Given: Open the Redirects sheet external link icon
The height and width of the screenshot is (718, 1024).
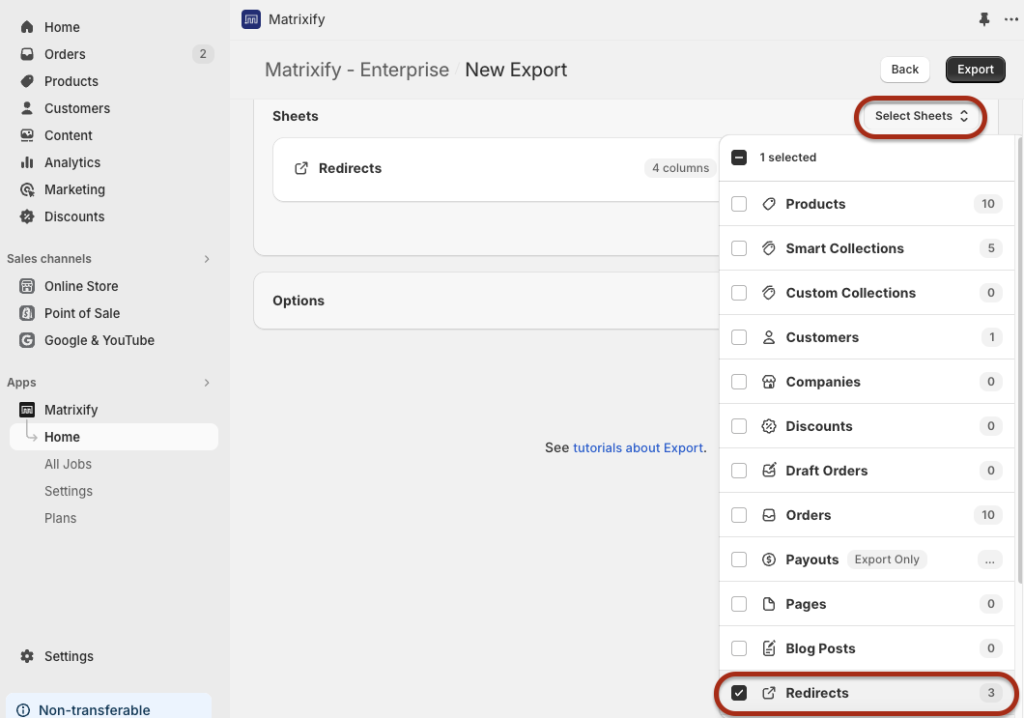Looking at the screenshot, I should 300,168.
